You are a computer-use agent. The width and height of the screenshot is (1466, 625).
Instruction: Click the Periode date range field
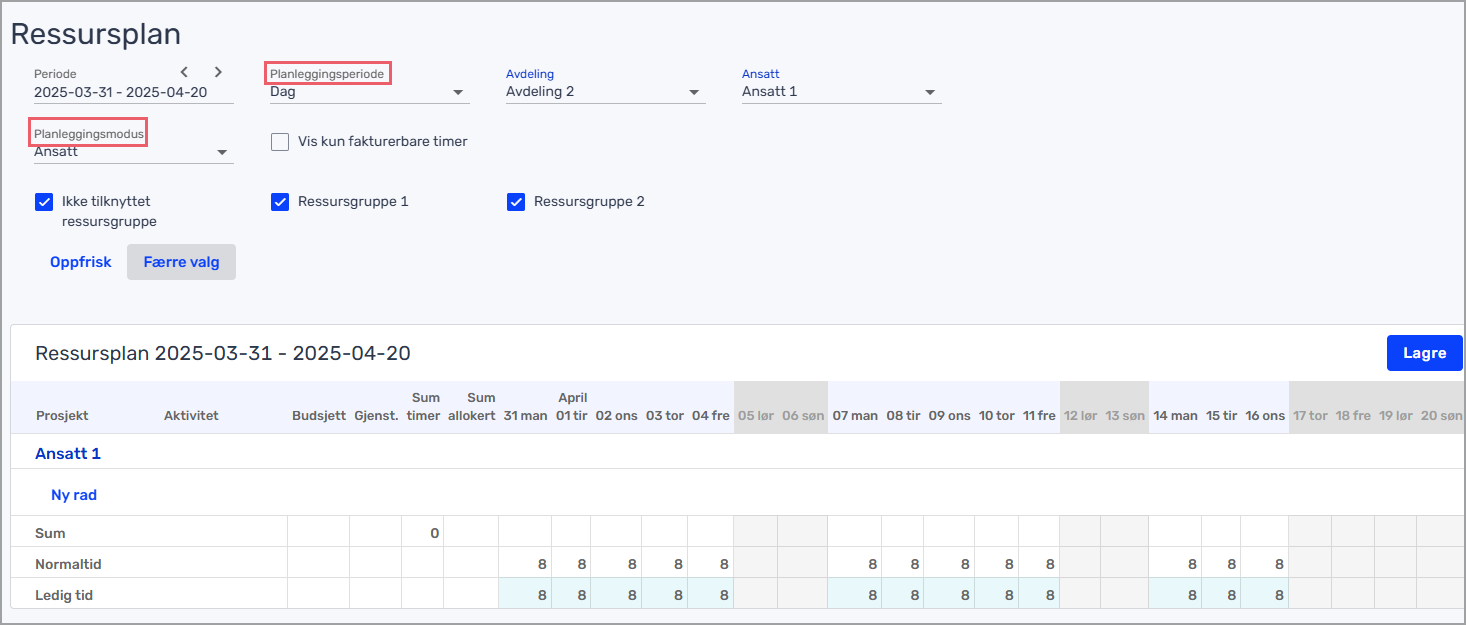pos(133,92)
